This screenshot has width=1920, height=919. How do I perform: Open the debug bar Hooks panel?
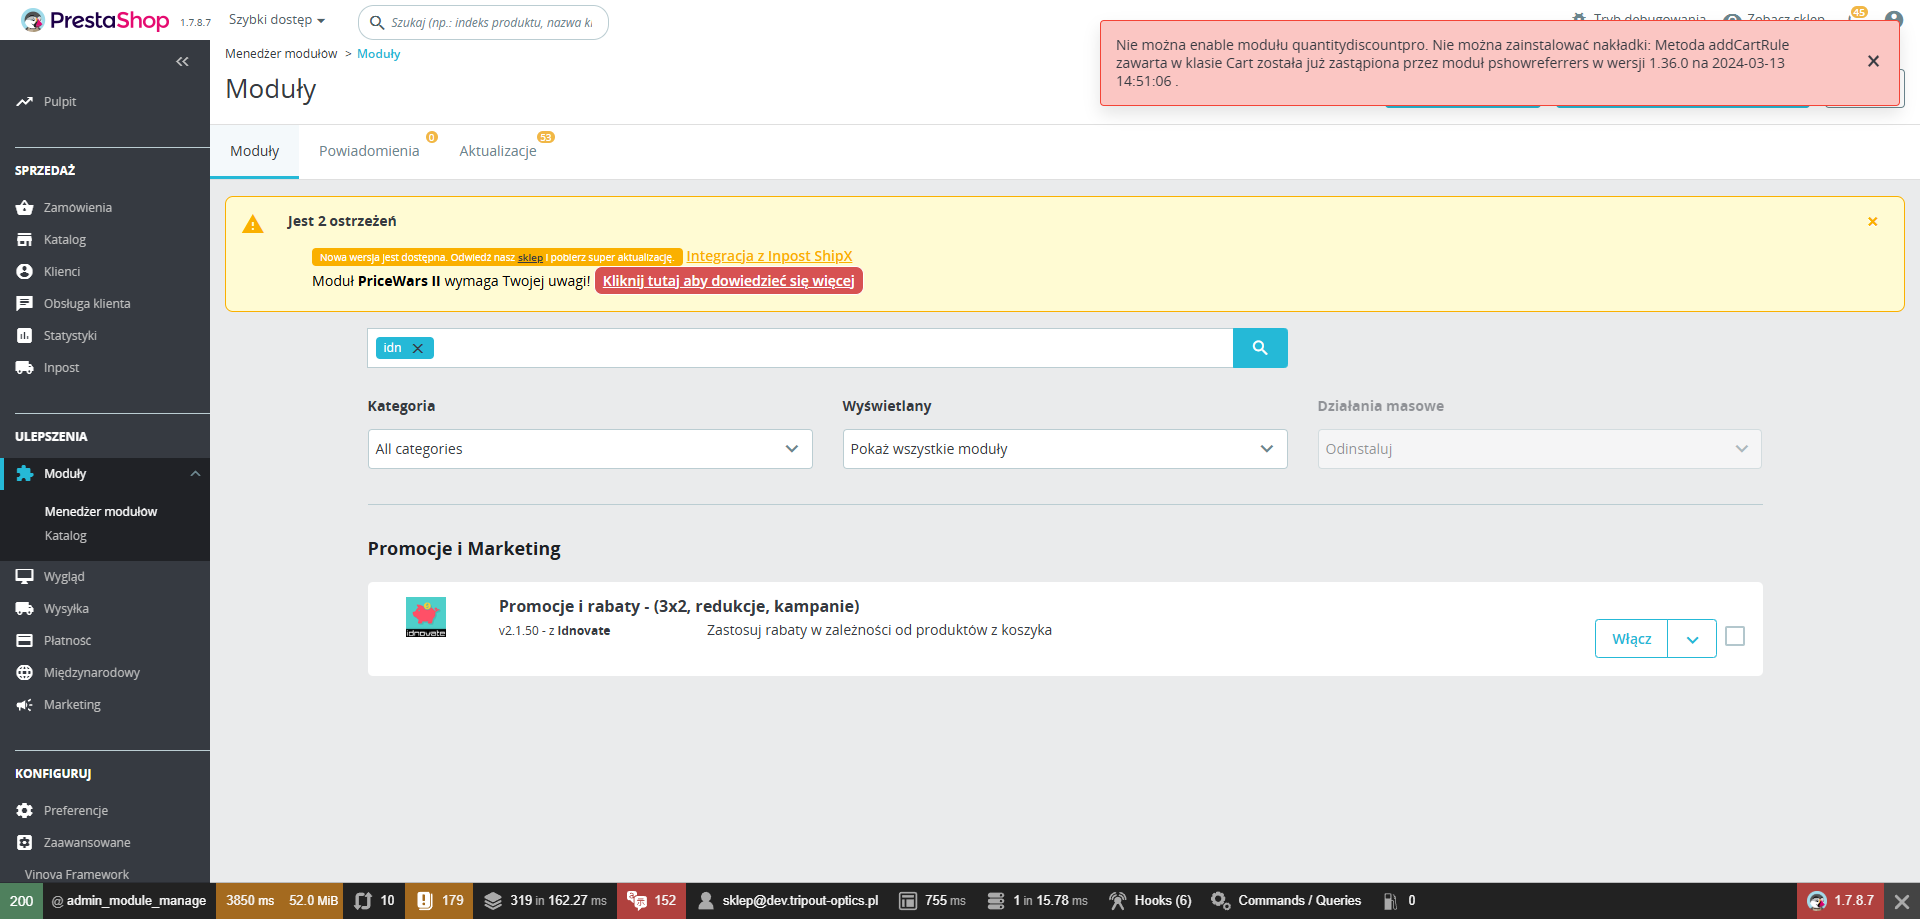pyautogui.click(x=1150, y=901)
